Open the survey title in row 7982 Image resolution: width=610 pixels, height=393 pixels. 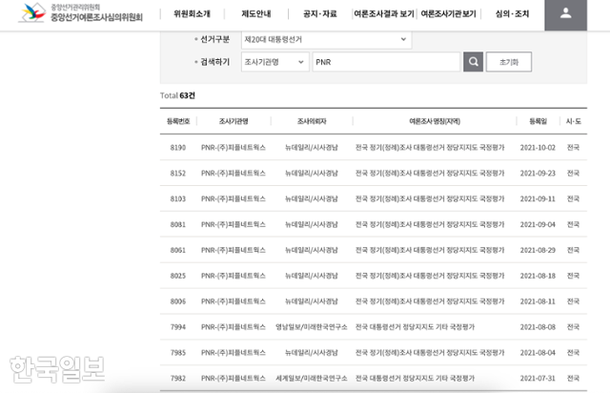415,378
